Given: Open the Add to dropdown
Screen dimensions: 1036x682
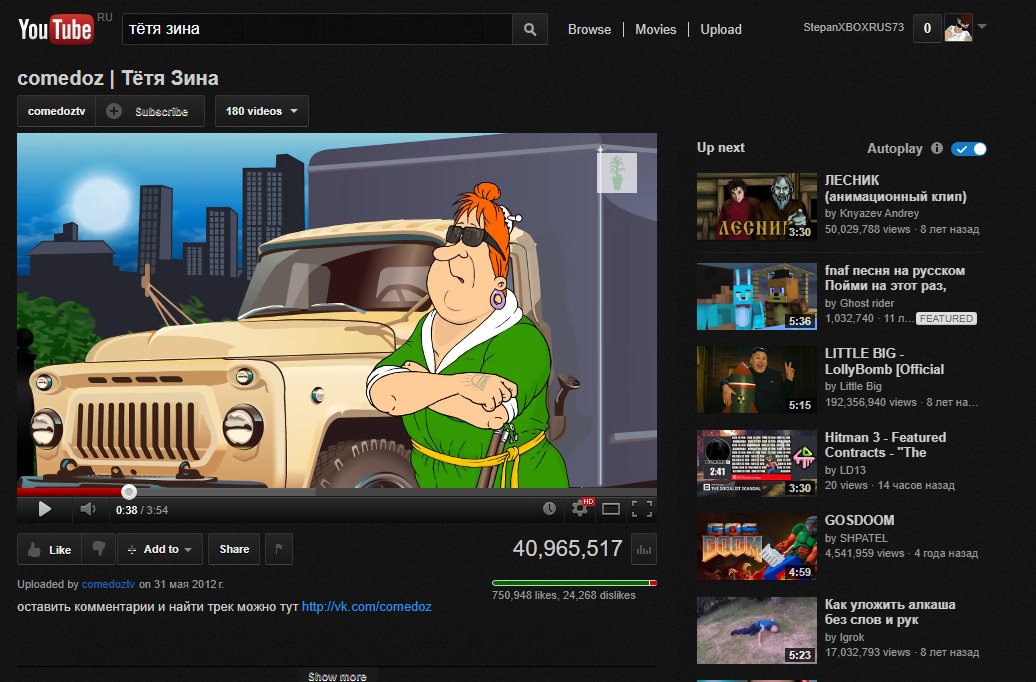Looking at the screenshot, I should [160, 549].
